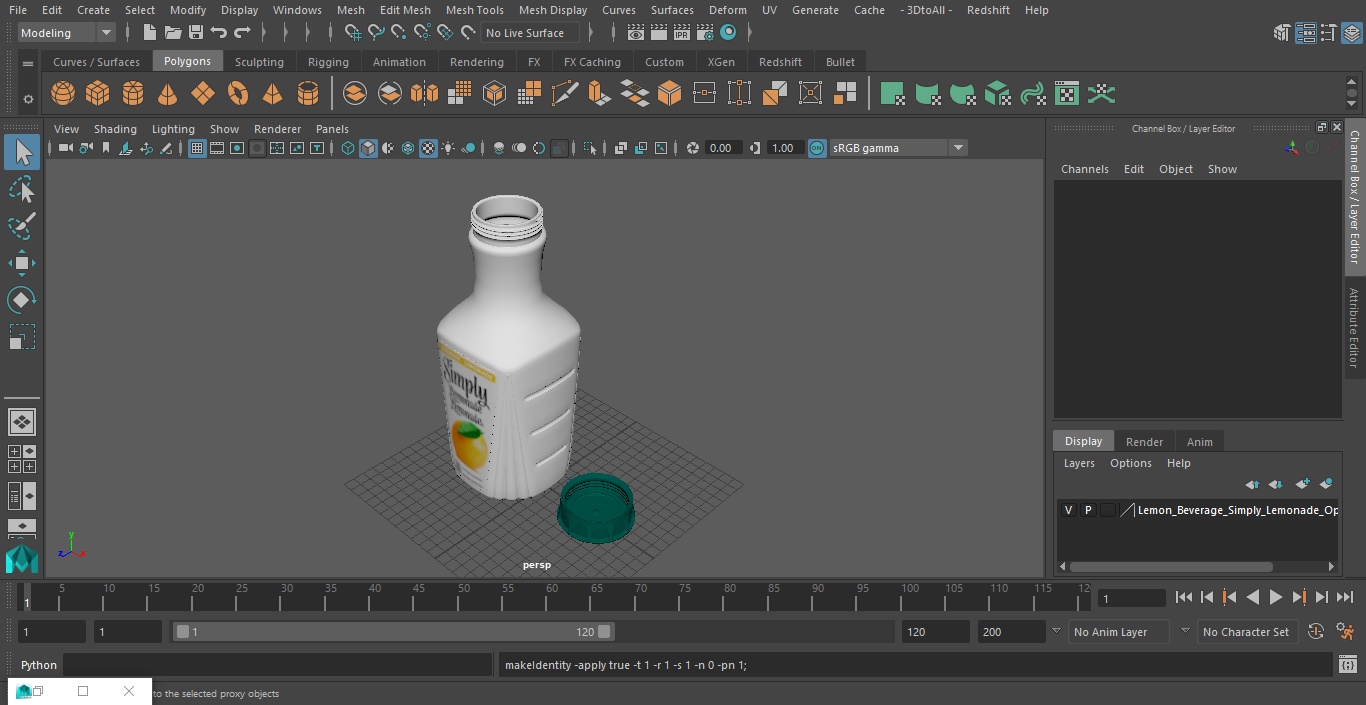
Task: Toggle layer visibility V box
Action: tap(1068, 510)
